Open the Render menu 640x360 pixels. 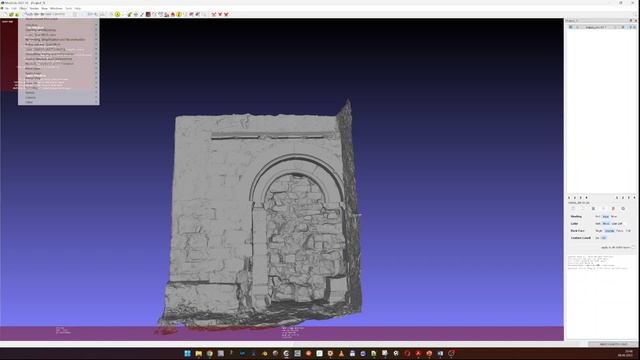[x=34, y=8]
